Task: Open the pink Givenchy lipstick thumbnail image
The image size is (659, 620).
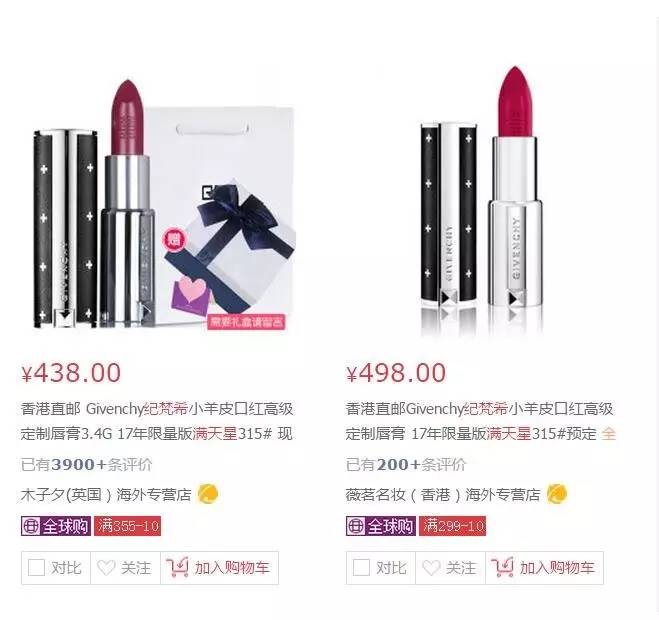Action: coord(481,200)
